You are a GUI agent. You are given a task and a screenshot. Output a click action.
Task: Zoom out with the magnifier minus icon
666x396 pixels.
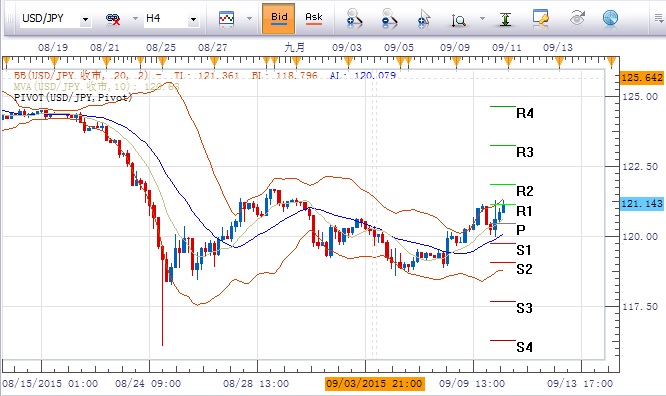coord(389,19)
